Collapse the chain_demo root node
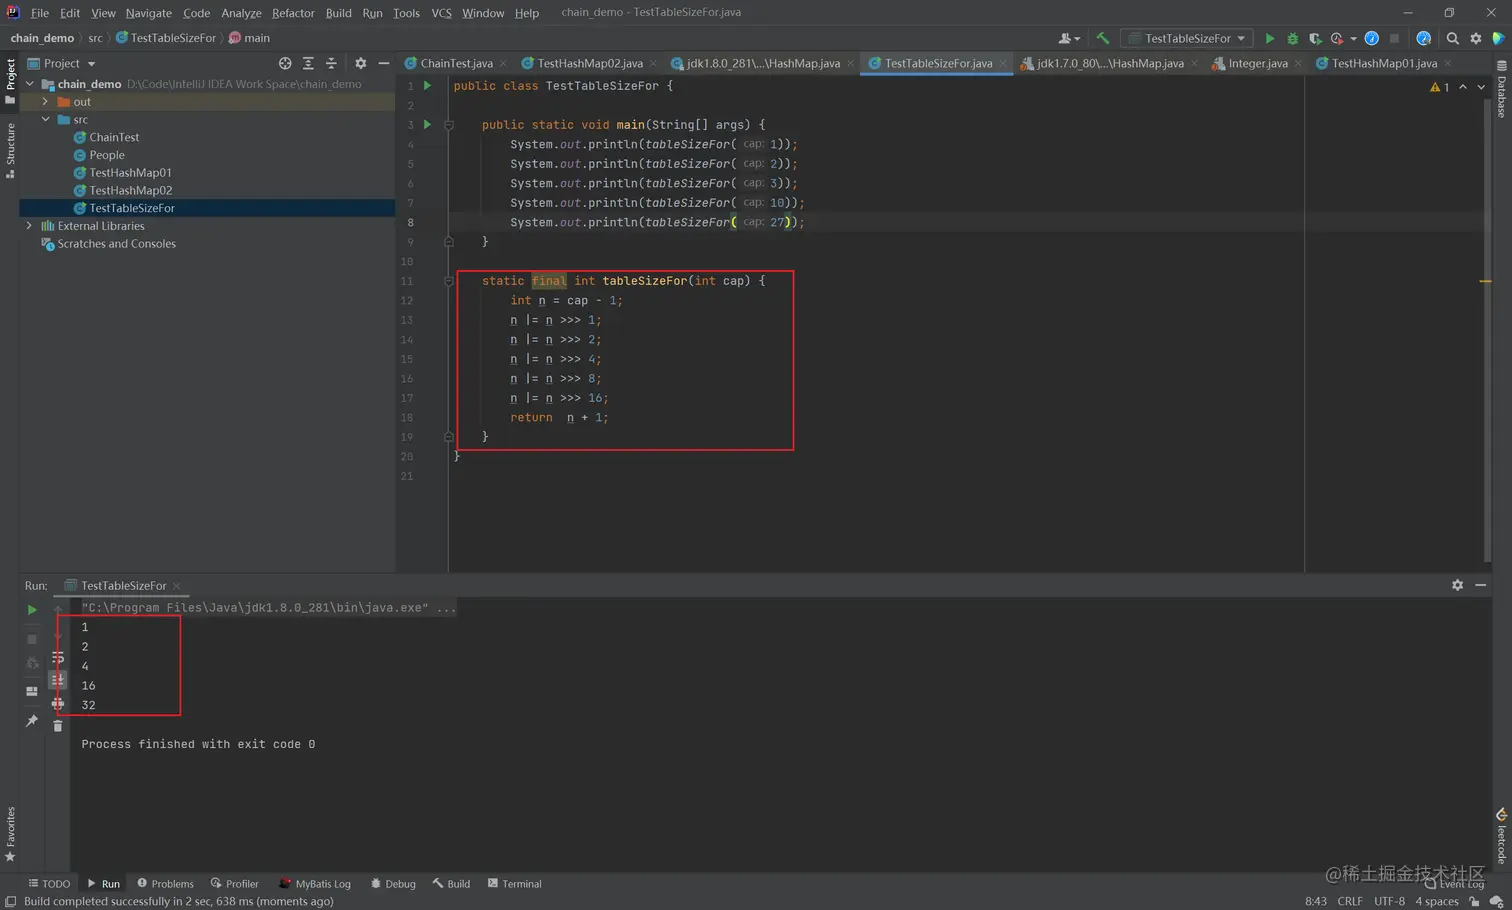This screenshot has height=910, width=1512. coord(30,84)
